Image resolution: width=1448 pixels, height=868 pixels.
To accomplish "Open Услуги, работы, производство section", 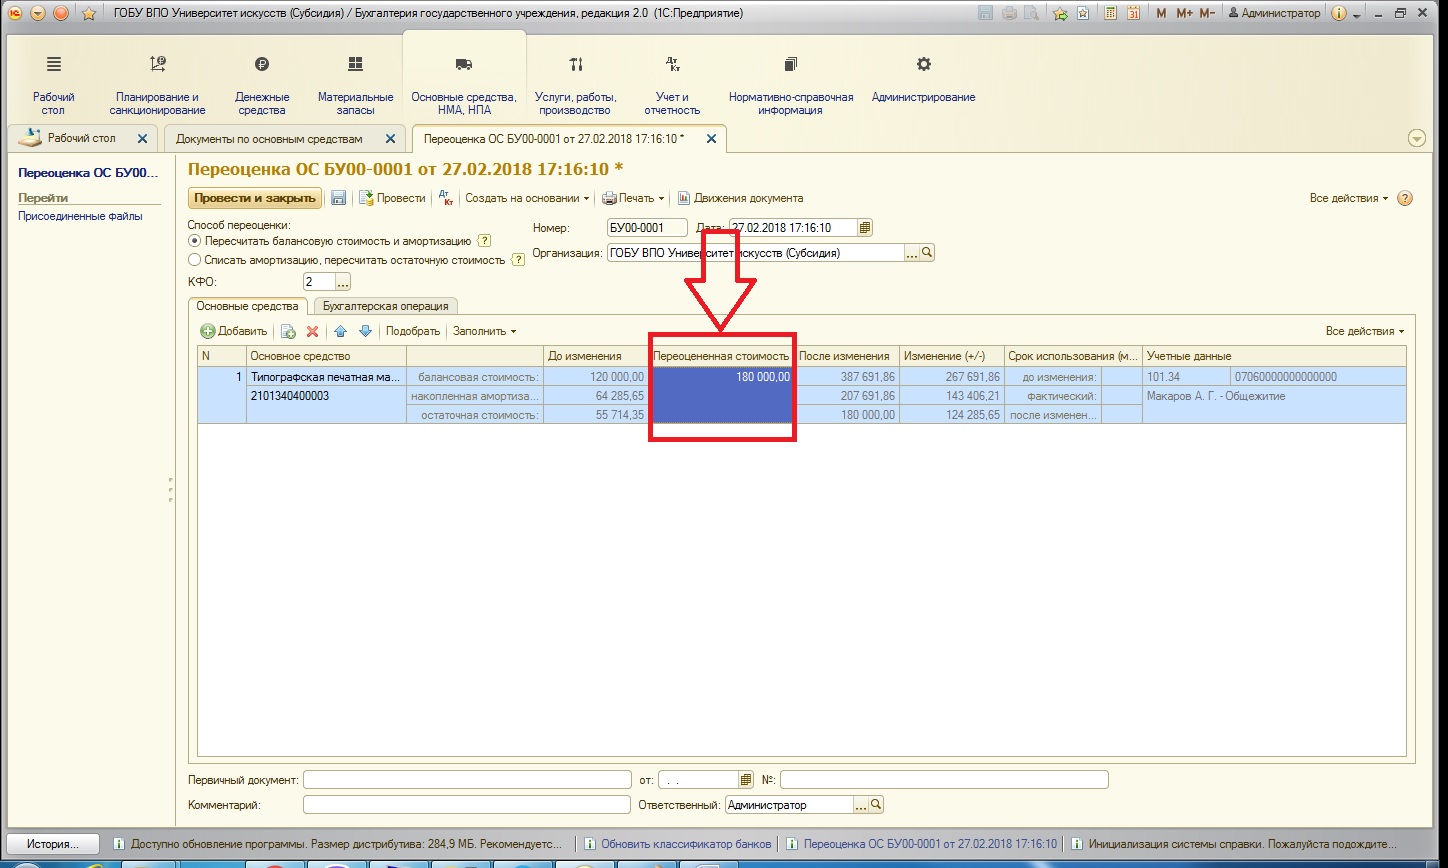I will [x=576, y=85].
